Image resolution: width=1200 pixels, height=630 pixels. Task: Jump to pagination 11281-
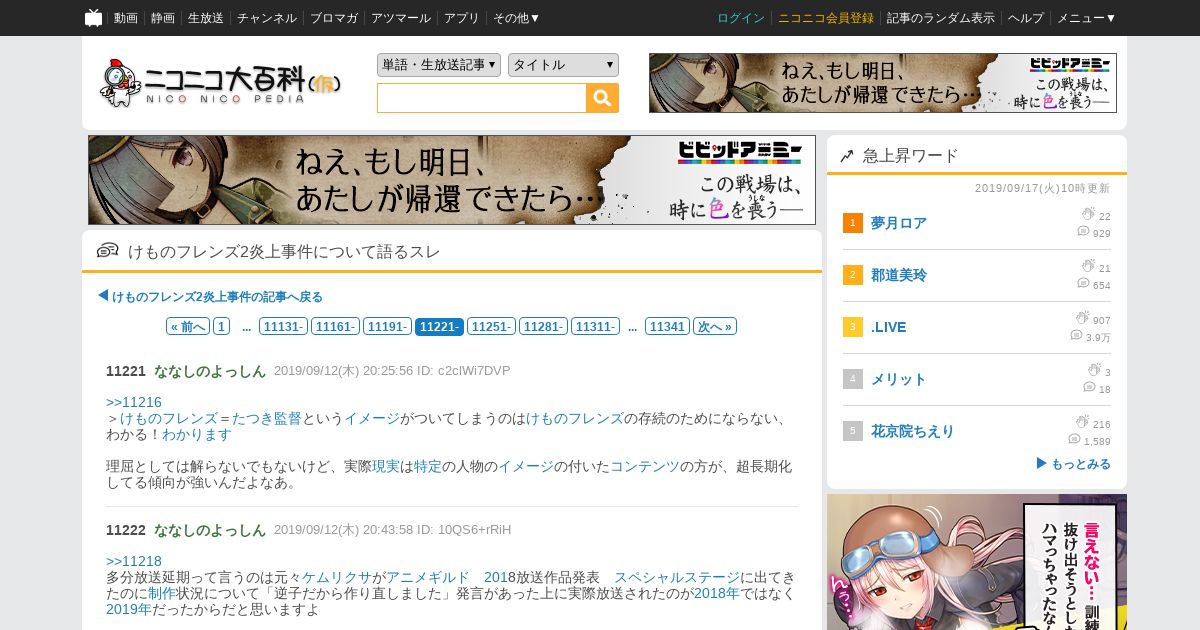pyautogui.click(x=544, y=326)
